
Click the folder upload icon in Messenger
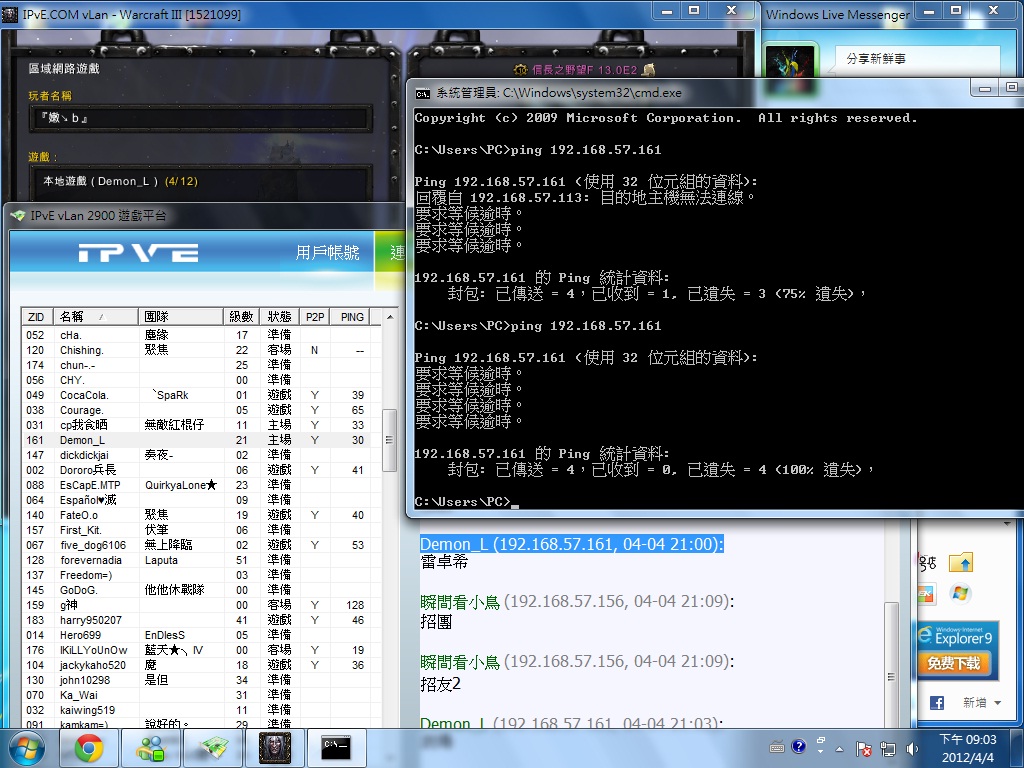[960, 564]
